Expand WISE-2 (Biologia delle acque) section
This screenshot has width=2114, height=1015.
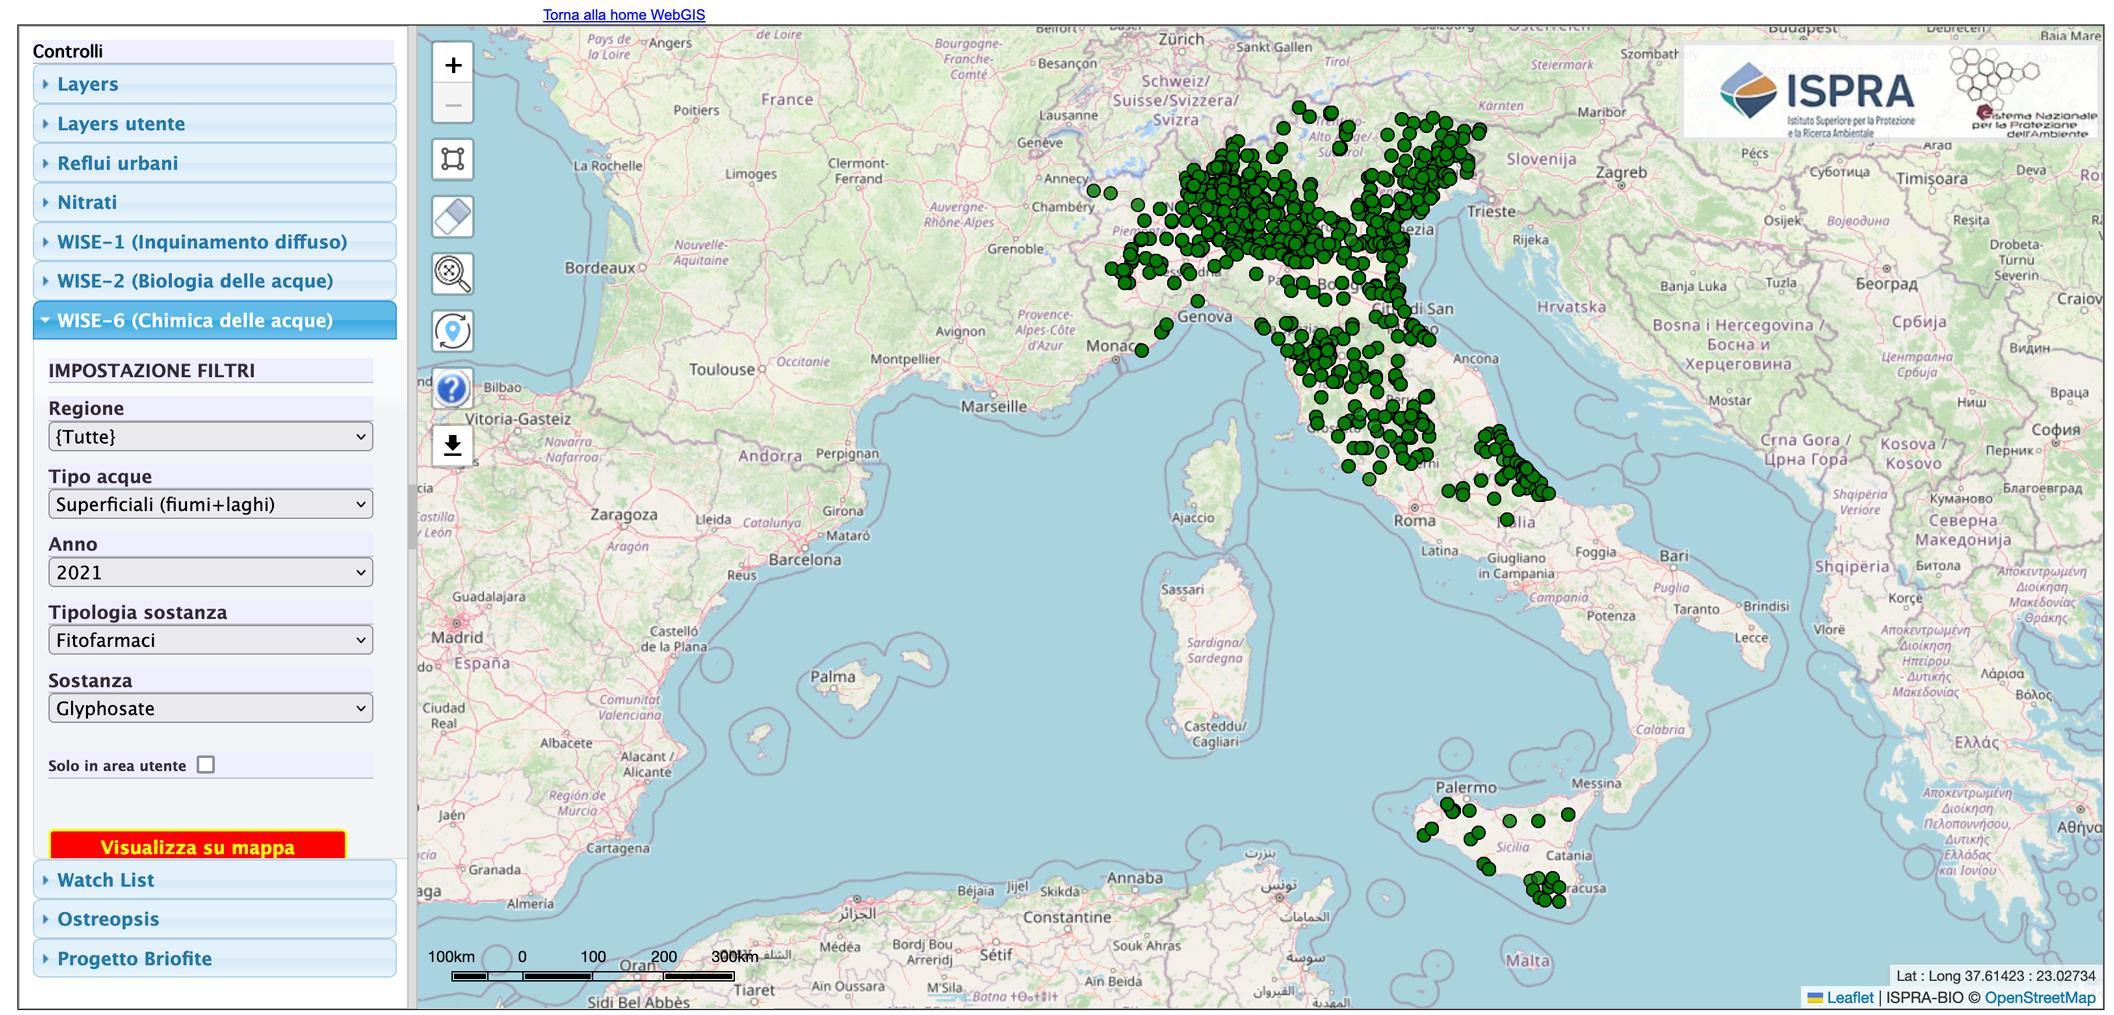(x=214, y=281)
